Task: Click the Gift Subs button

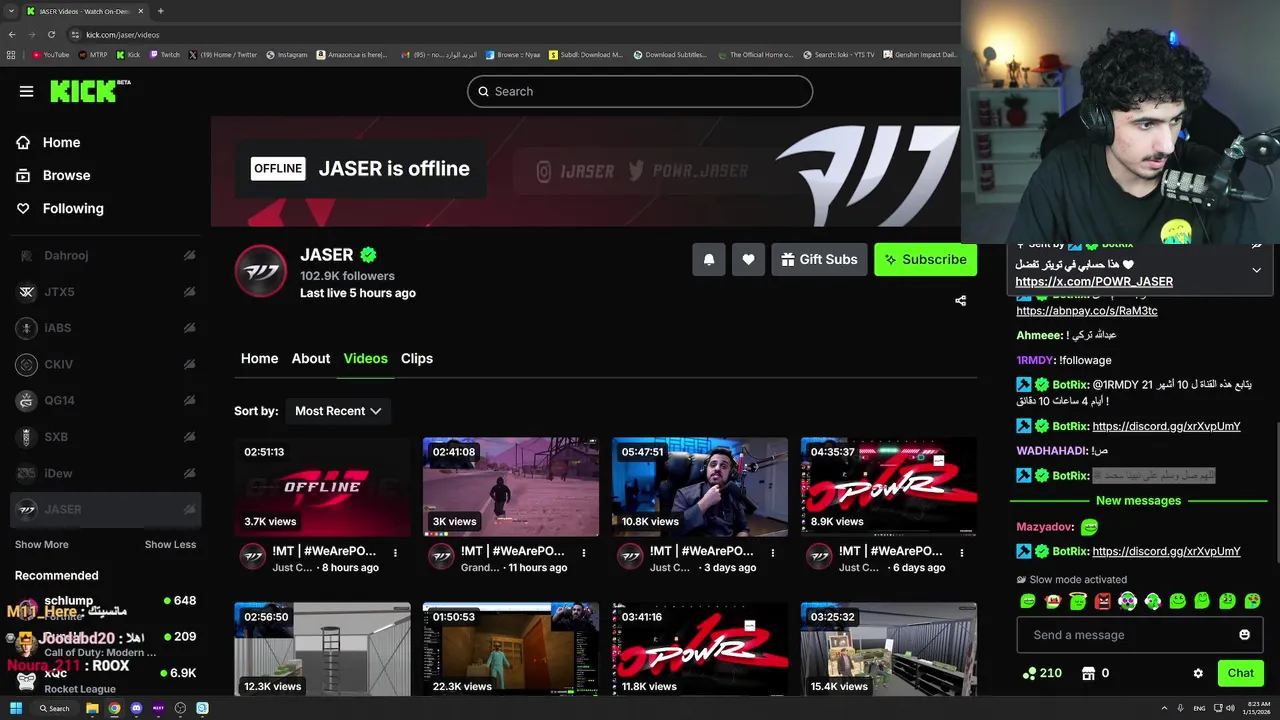Action: [819, 259]
